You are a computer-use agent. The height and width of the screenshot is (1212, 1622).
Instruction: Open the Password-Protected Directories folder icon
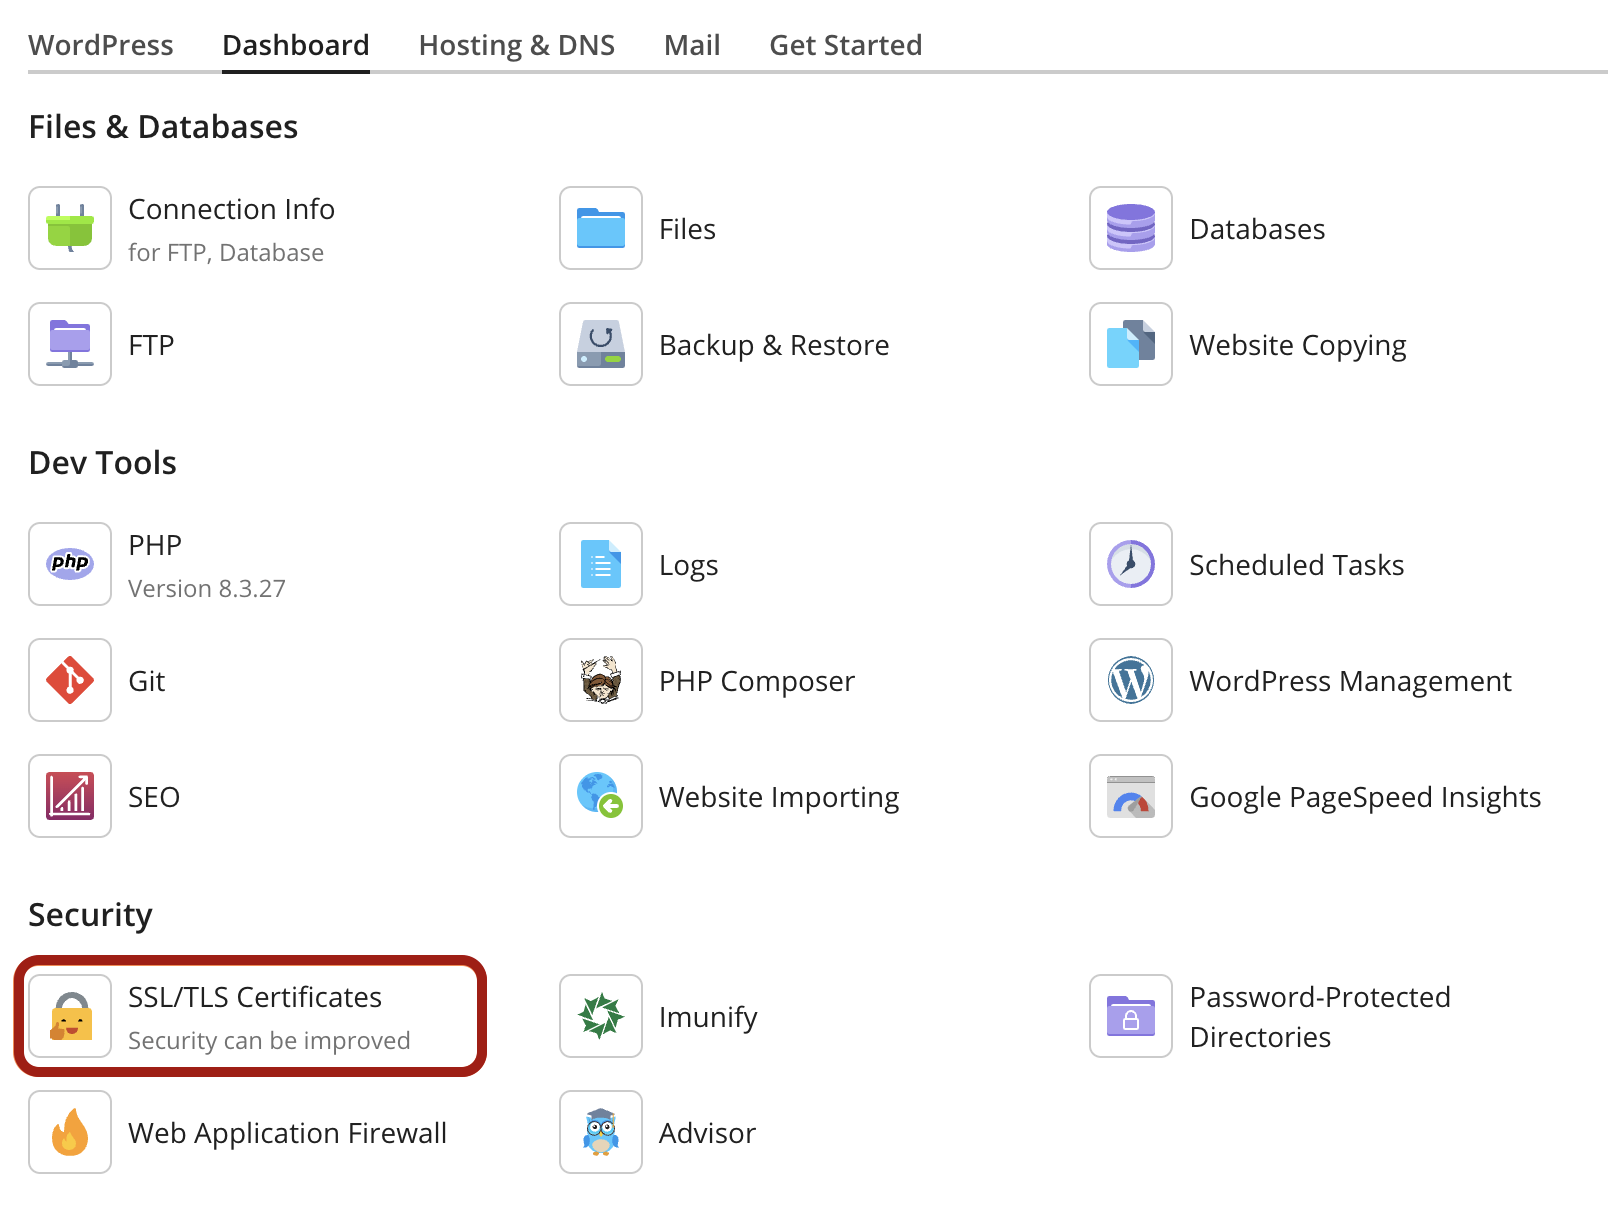click(1131, 1016)
